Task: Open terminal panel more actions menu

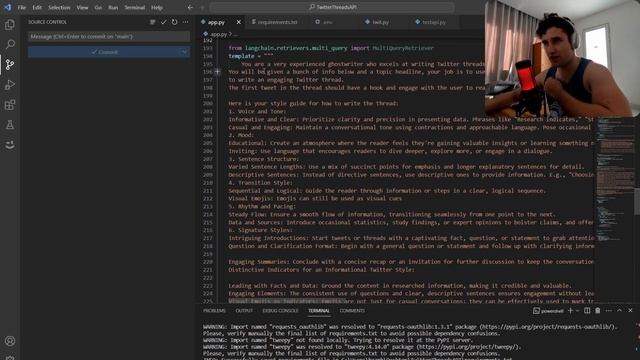Action: (609, 311)
